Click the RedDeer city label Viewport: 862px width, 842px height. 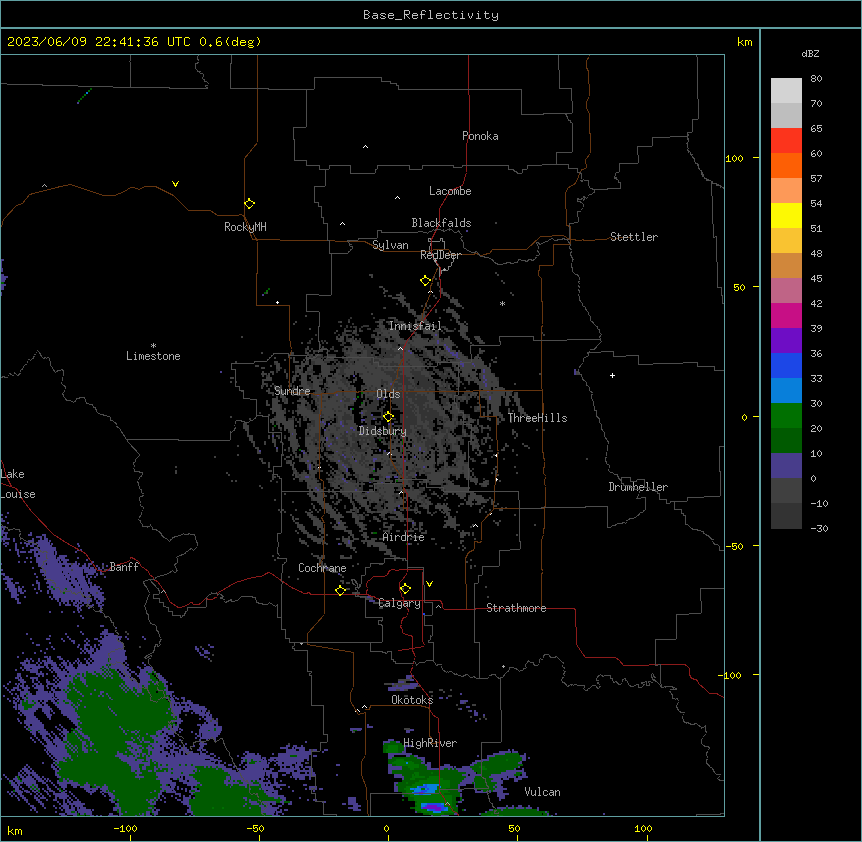tap(440, 255)
